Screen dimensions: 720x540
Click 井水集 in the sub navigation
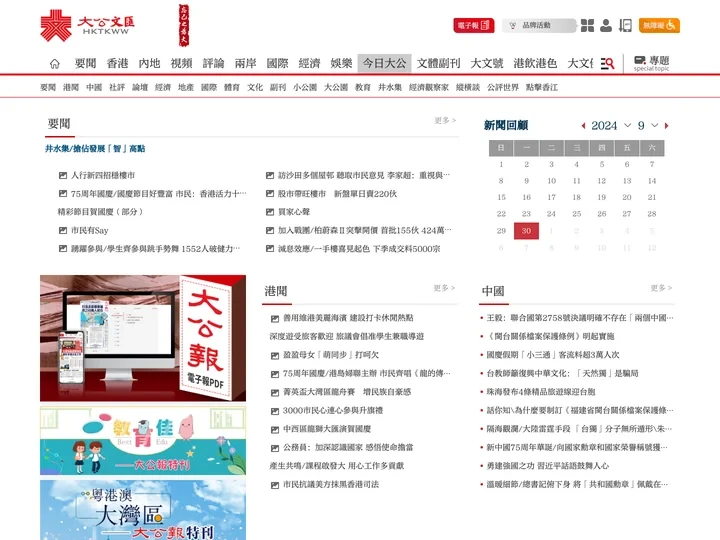(x=390, y=87)
